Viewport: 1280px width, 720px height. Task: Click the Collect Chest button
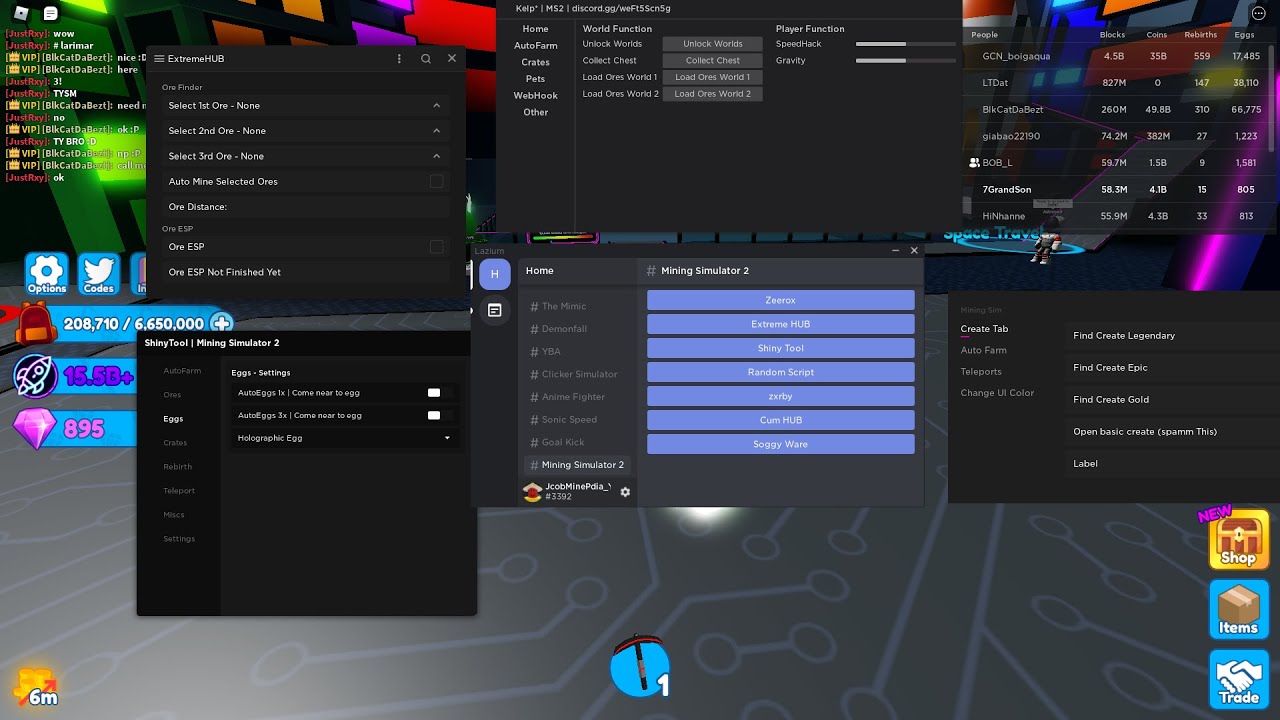[x=713, y=61]
